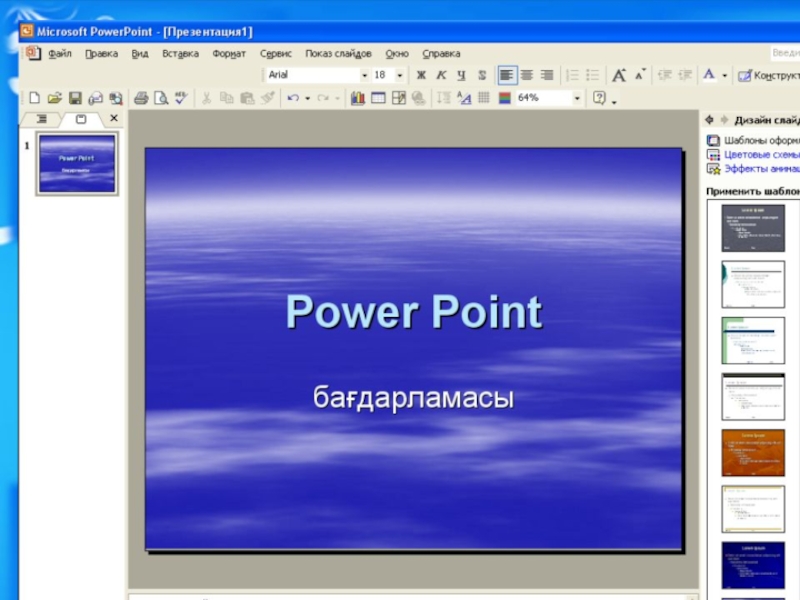Click the Undo arrow icon
Screen dimensions: 800x600
pos(293,98)
